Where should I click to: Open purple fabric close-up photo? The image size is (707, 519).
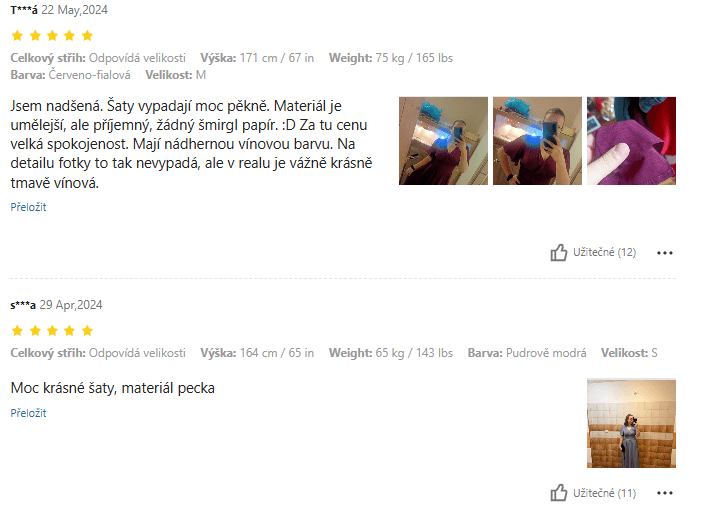click(x=631, y=141)
